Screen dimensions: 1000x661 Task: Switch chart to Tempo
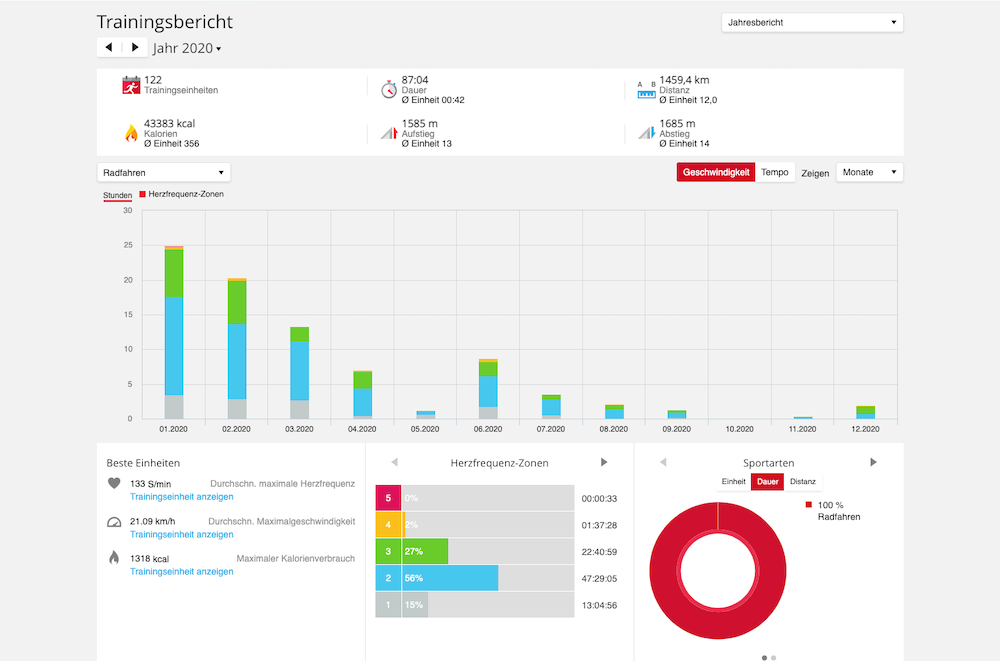pos(775,172)
